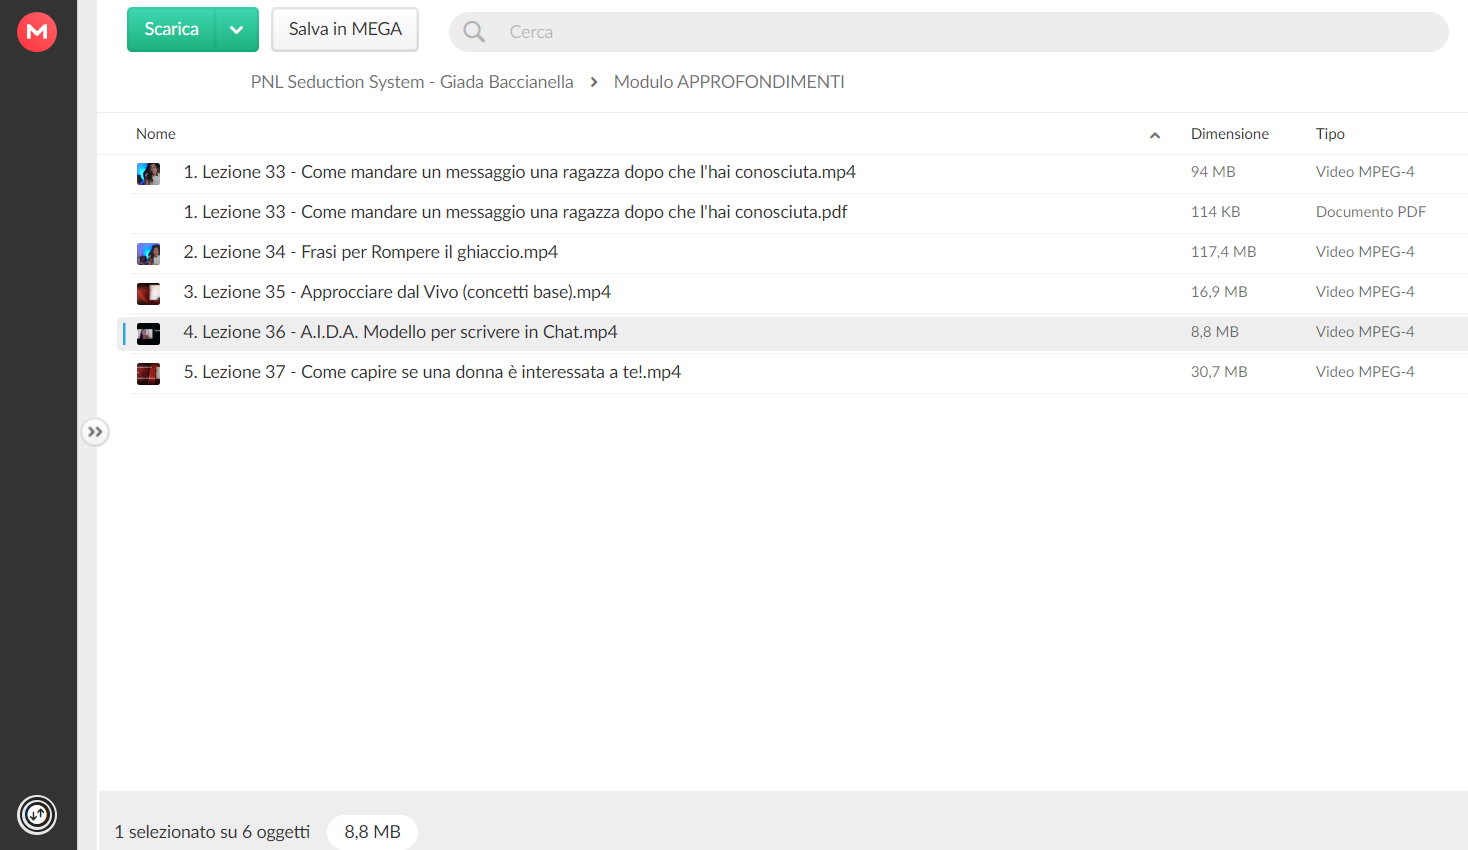The height and width of the screenshot is (850, 1468).
Task: Select the Lezione 34 video file icon
Action: pyautogui.click(x=148, y=253)
